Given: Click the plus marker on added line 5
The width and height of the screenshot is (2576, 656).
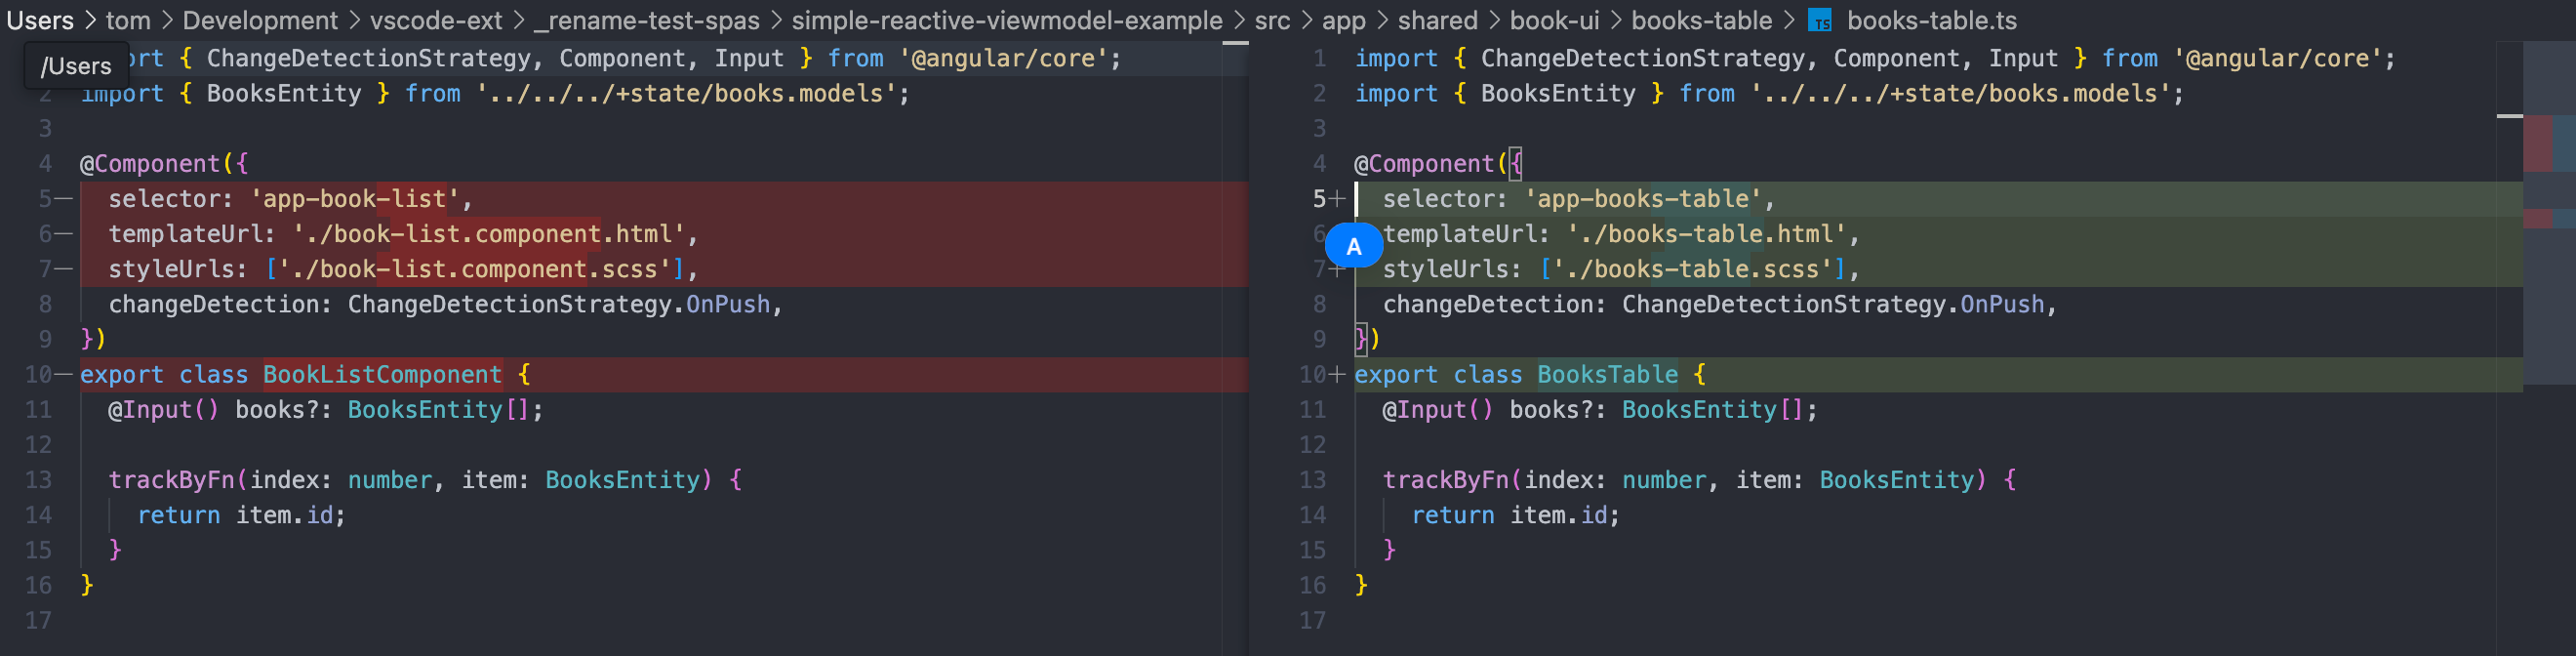Looking at the screenshot, I should [1337, 199].
